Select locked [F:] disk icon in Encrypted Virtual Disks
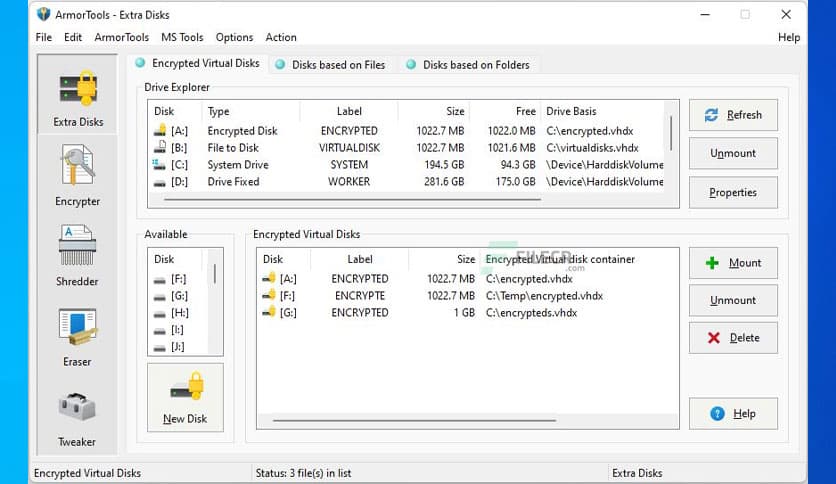 269,295
